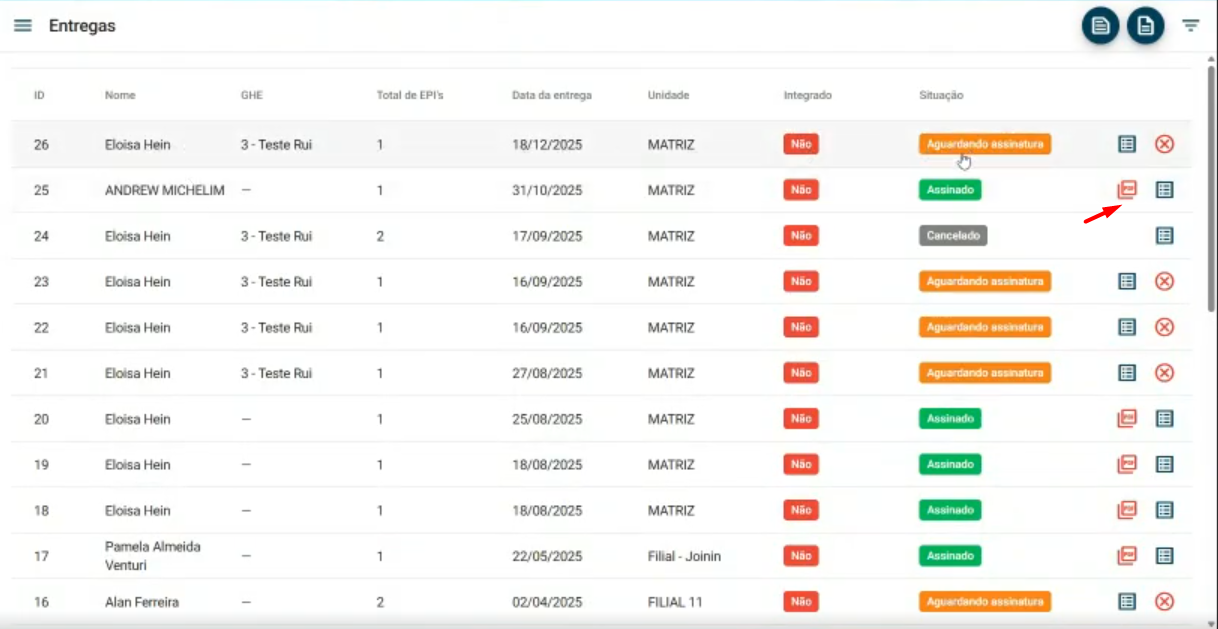Open the filter options icon

pyautogui.click(x=1190, y=26)
